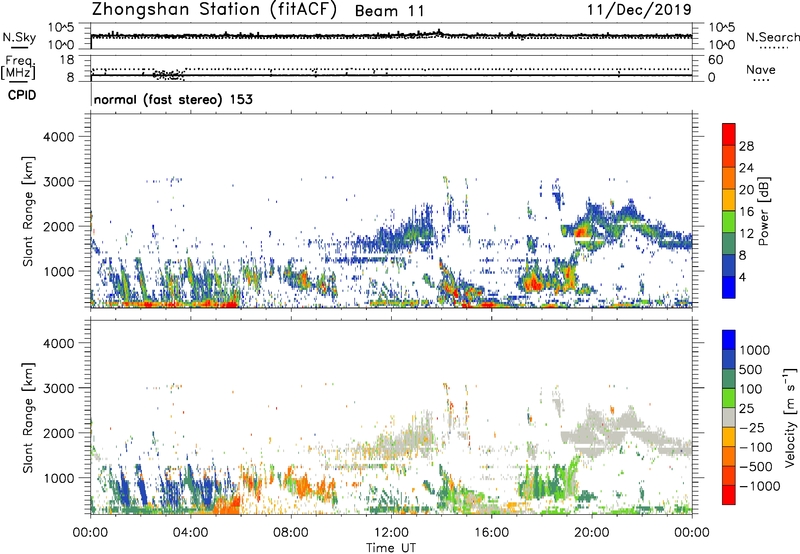The image size is (800, 554).
Task: Click red top of power colorbar
Action: point(729,134)
